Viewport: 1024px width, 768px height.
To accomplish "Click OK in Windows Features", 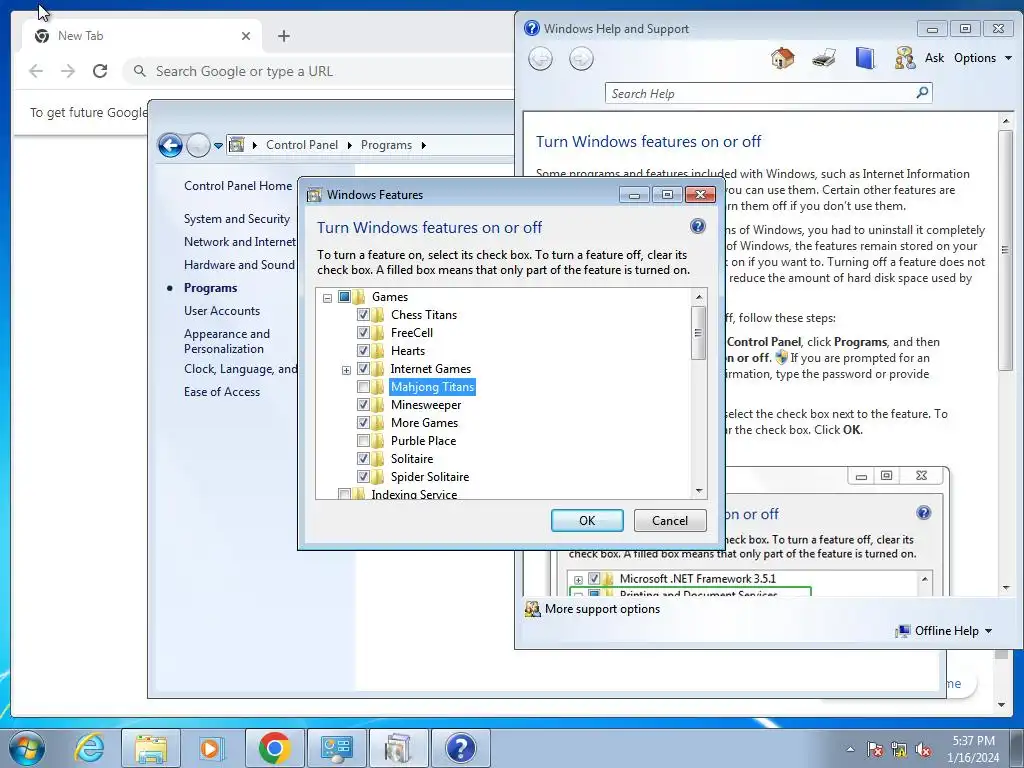I will (587, 520).
